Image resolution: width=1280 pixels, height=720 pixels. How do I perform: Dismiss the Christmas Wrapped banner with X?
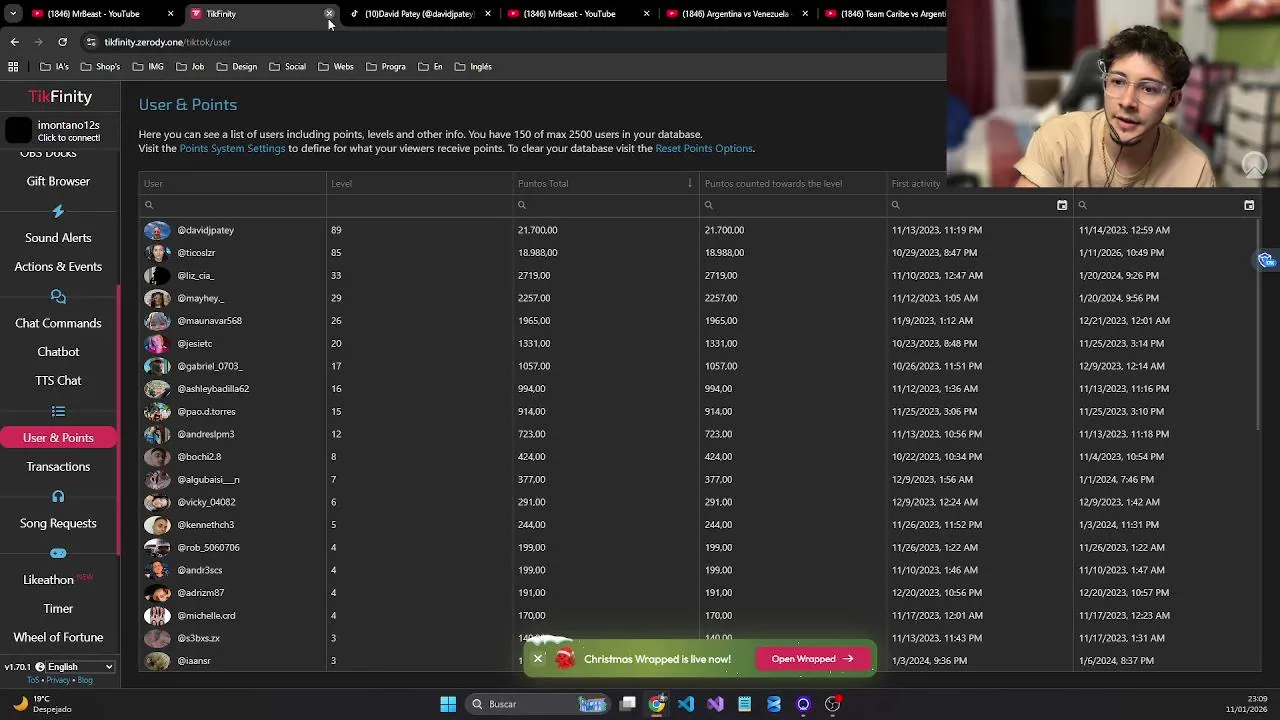click(x=538, y=659)
